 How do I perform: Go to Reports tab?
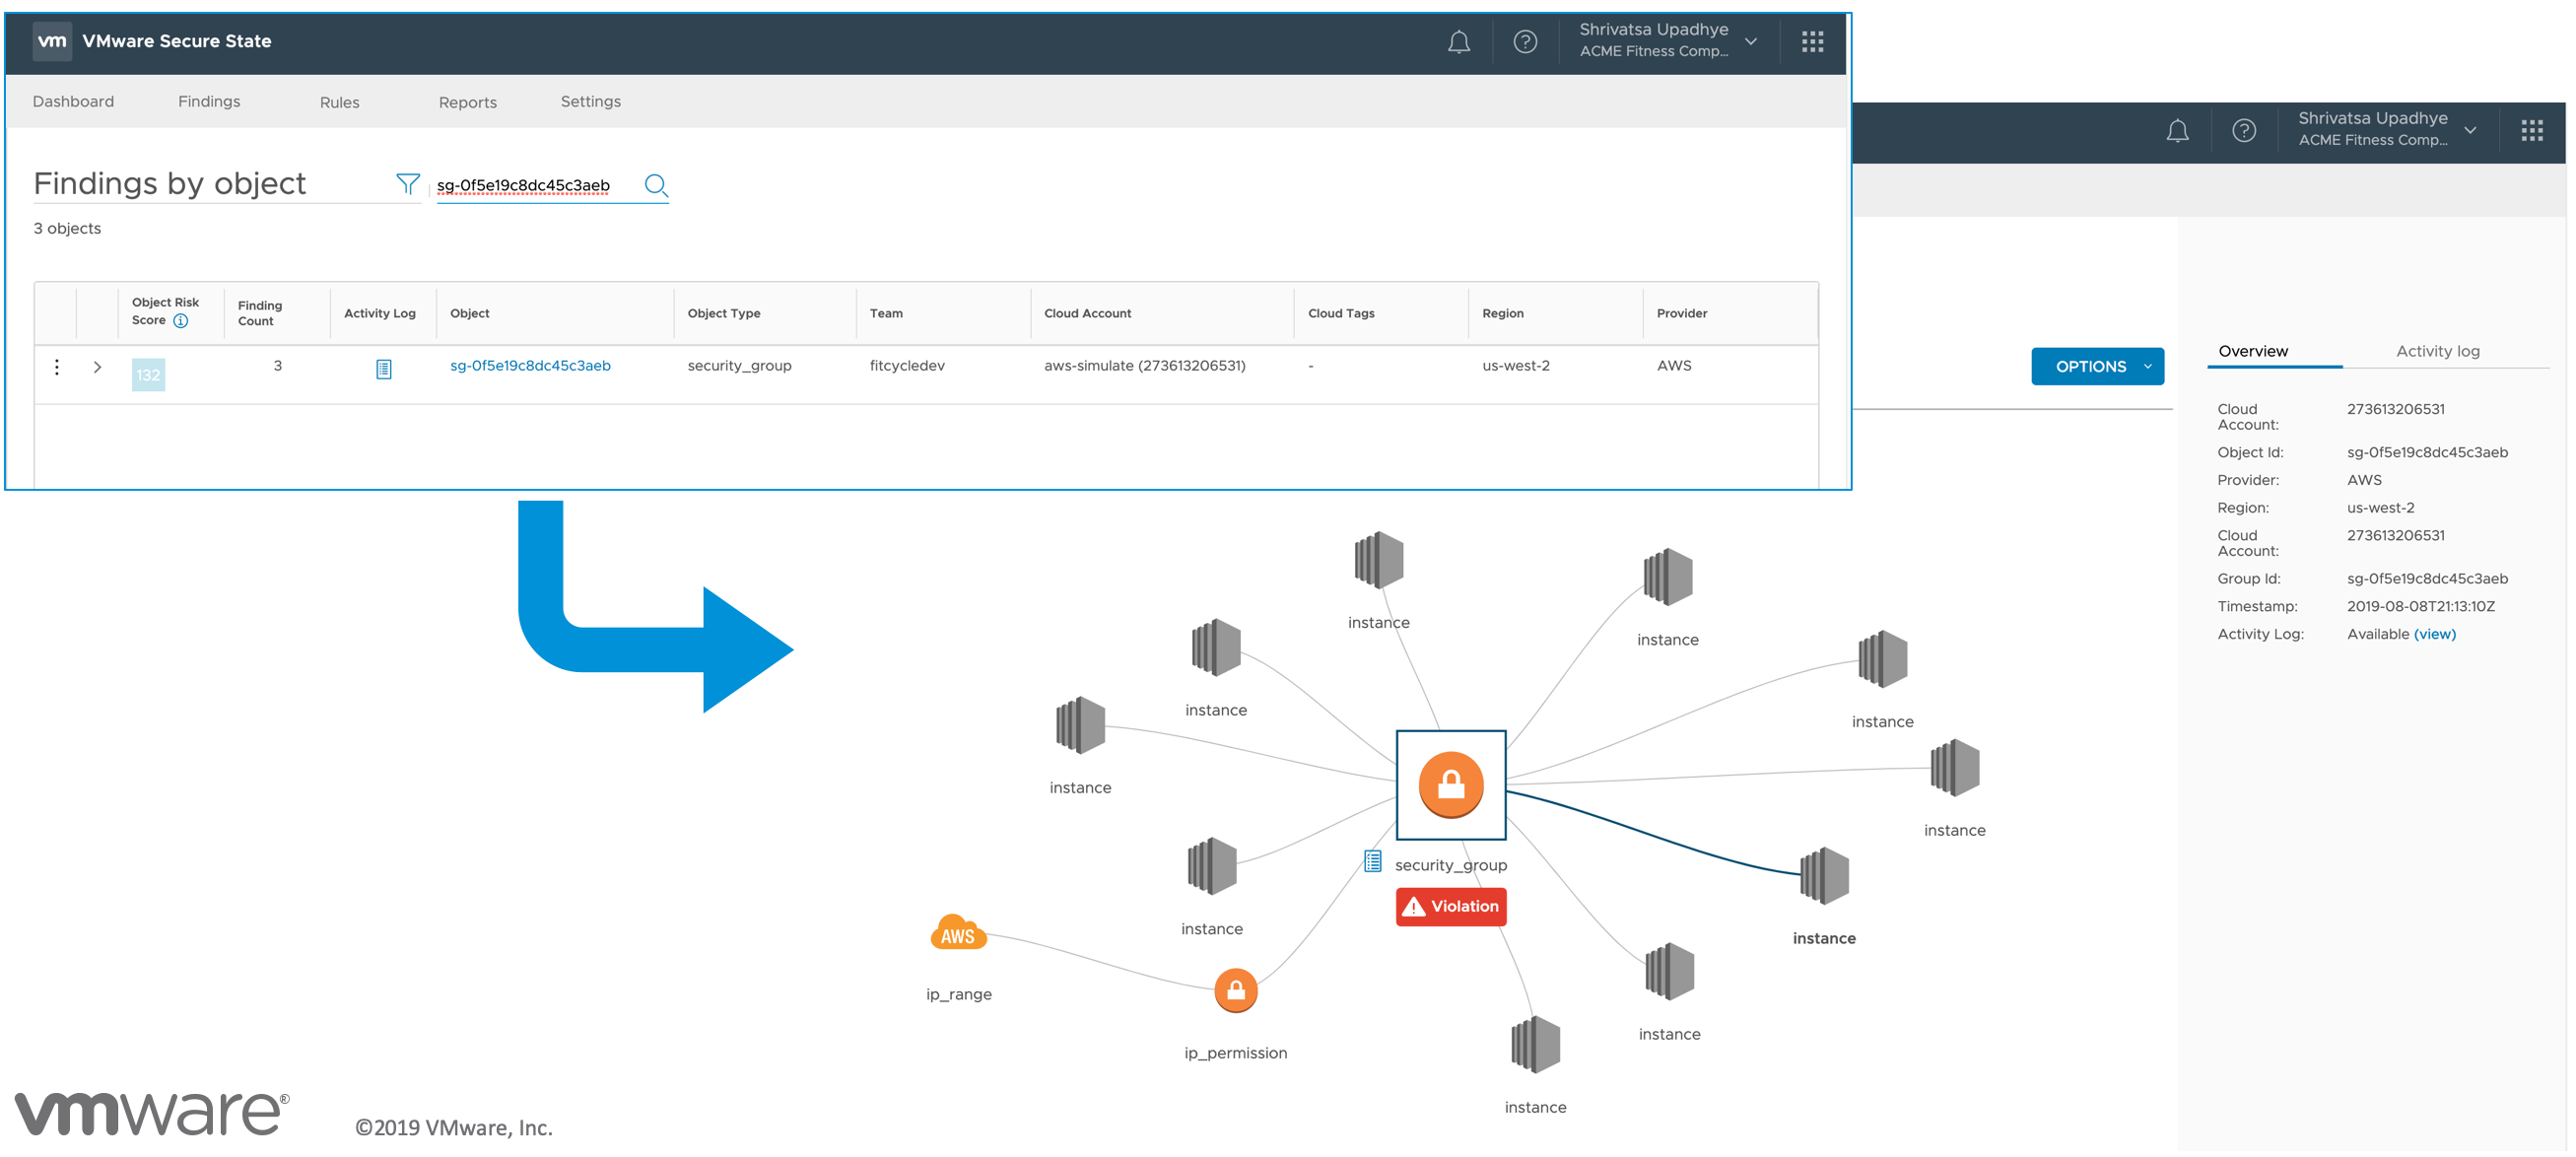(467, 103)
